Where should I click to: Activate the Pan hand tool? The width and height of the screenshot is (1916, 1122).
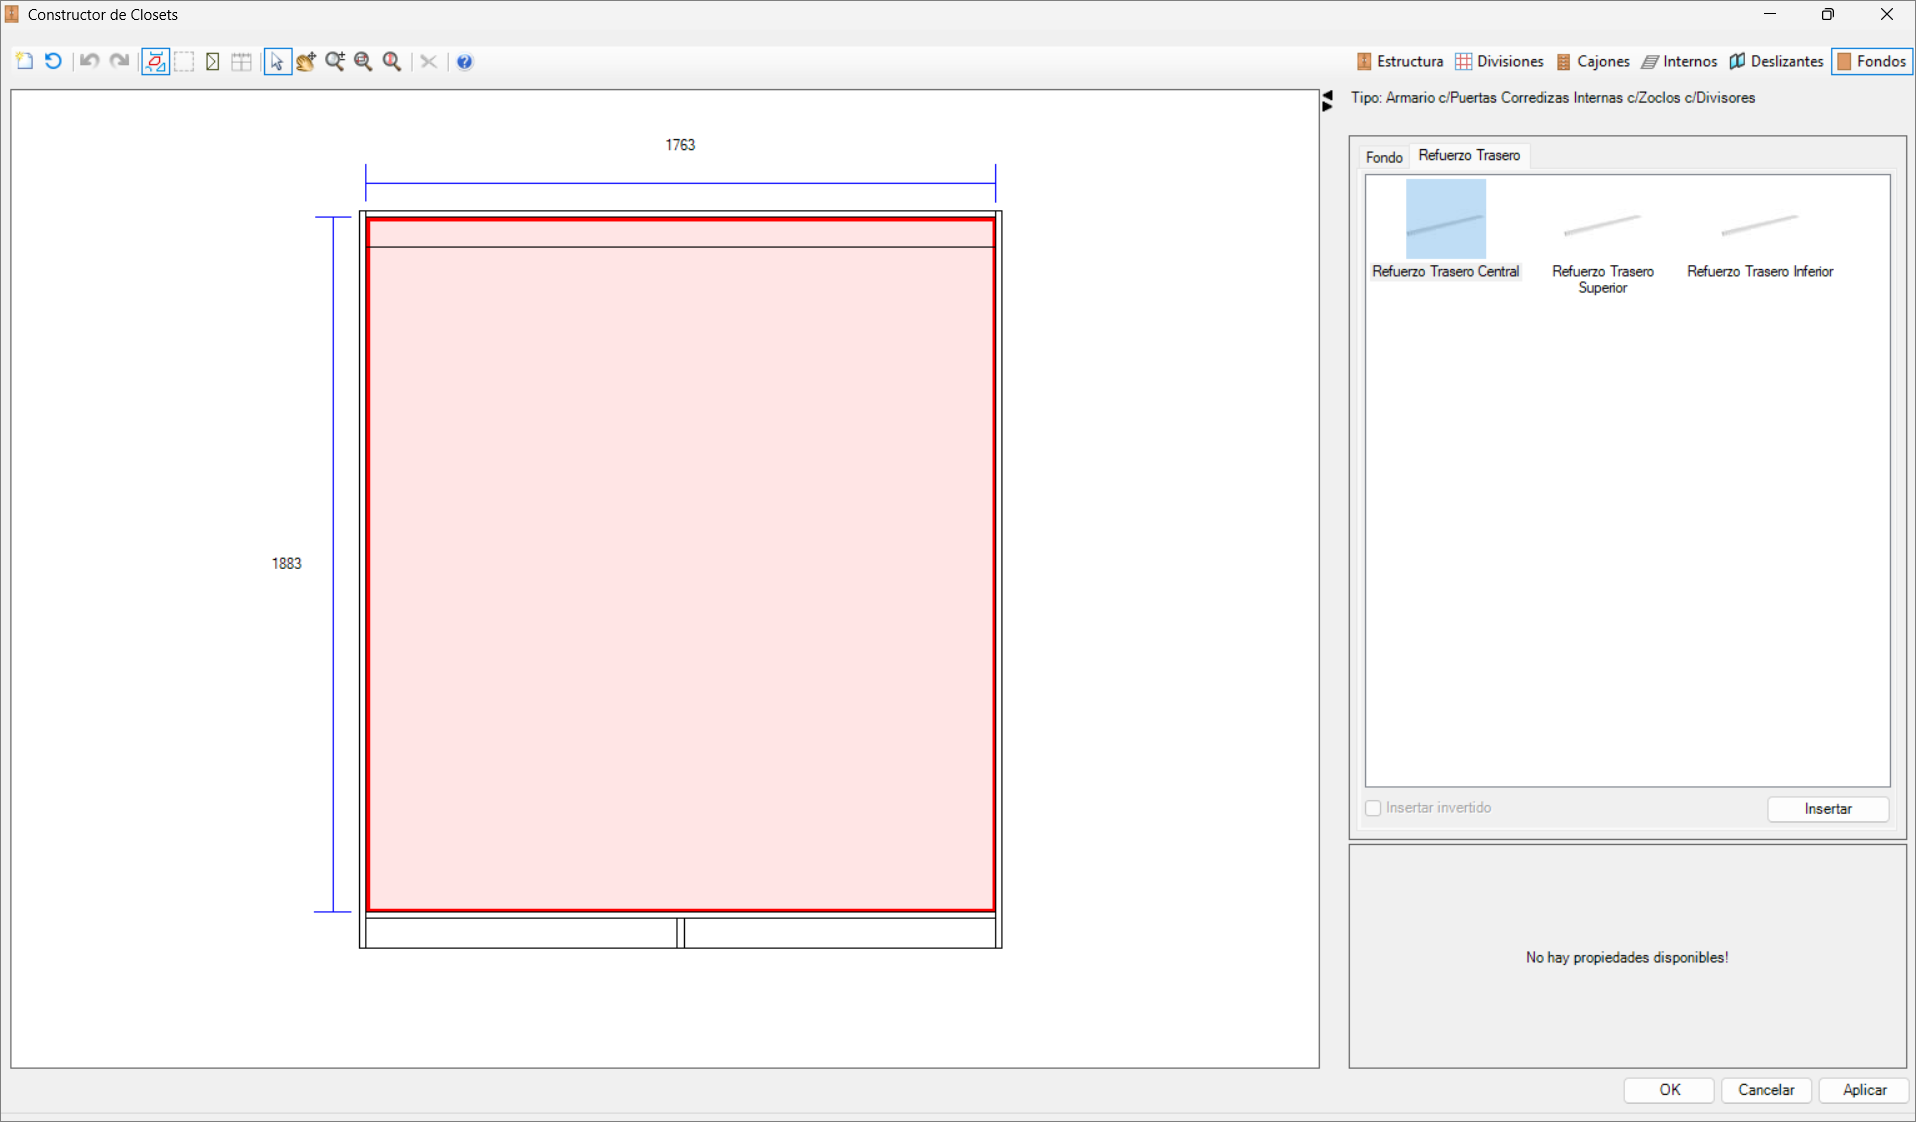(x=306, y=61)
